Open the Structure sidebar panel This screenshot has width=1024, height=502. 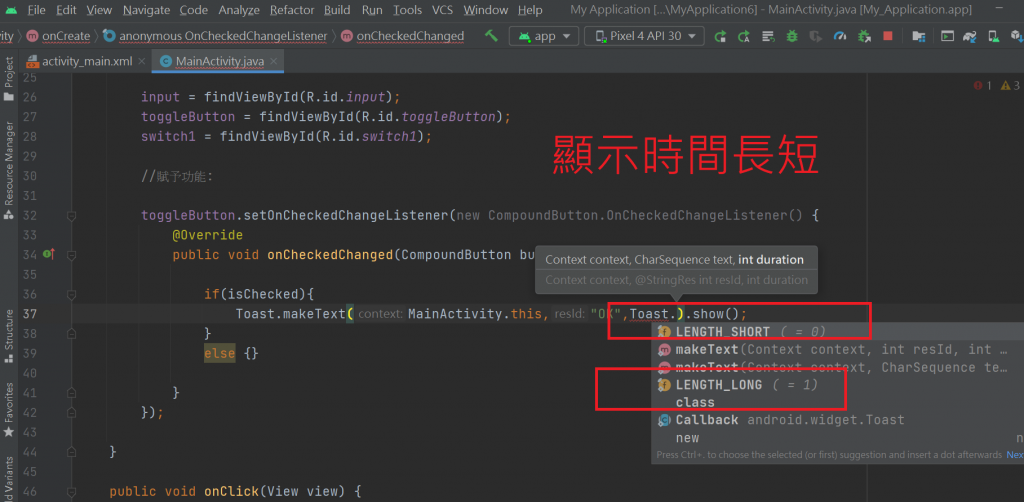point(8,336)
